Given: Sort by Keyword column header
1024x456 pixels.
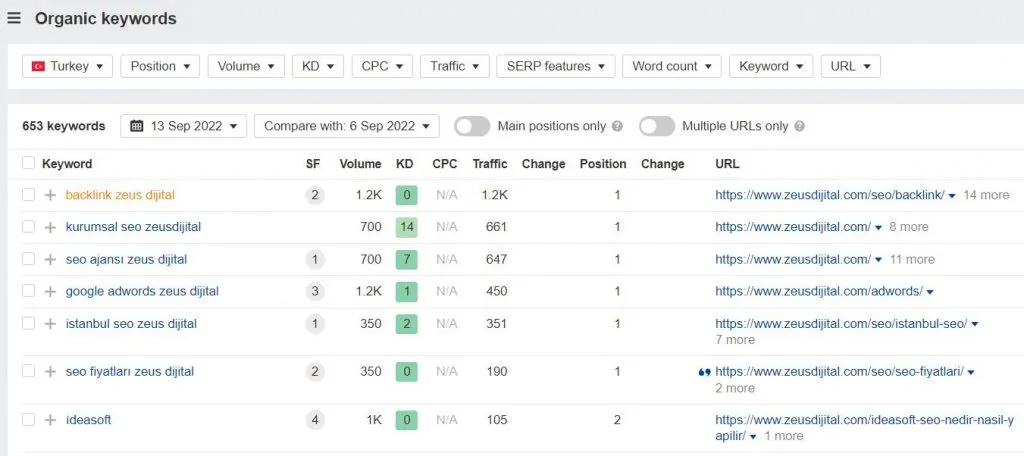Looking at the screenshot, I should coord(67,164).
